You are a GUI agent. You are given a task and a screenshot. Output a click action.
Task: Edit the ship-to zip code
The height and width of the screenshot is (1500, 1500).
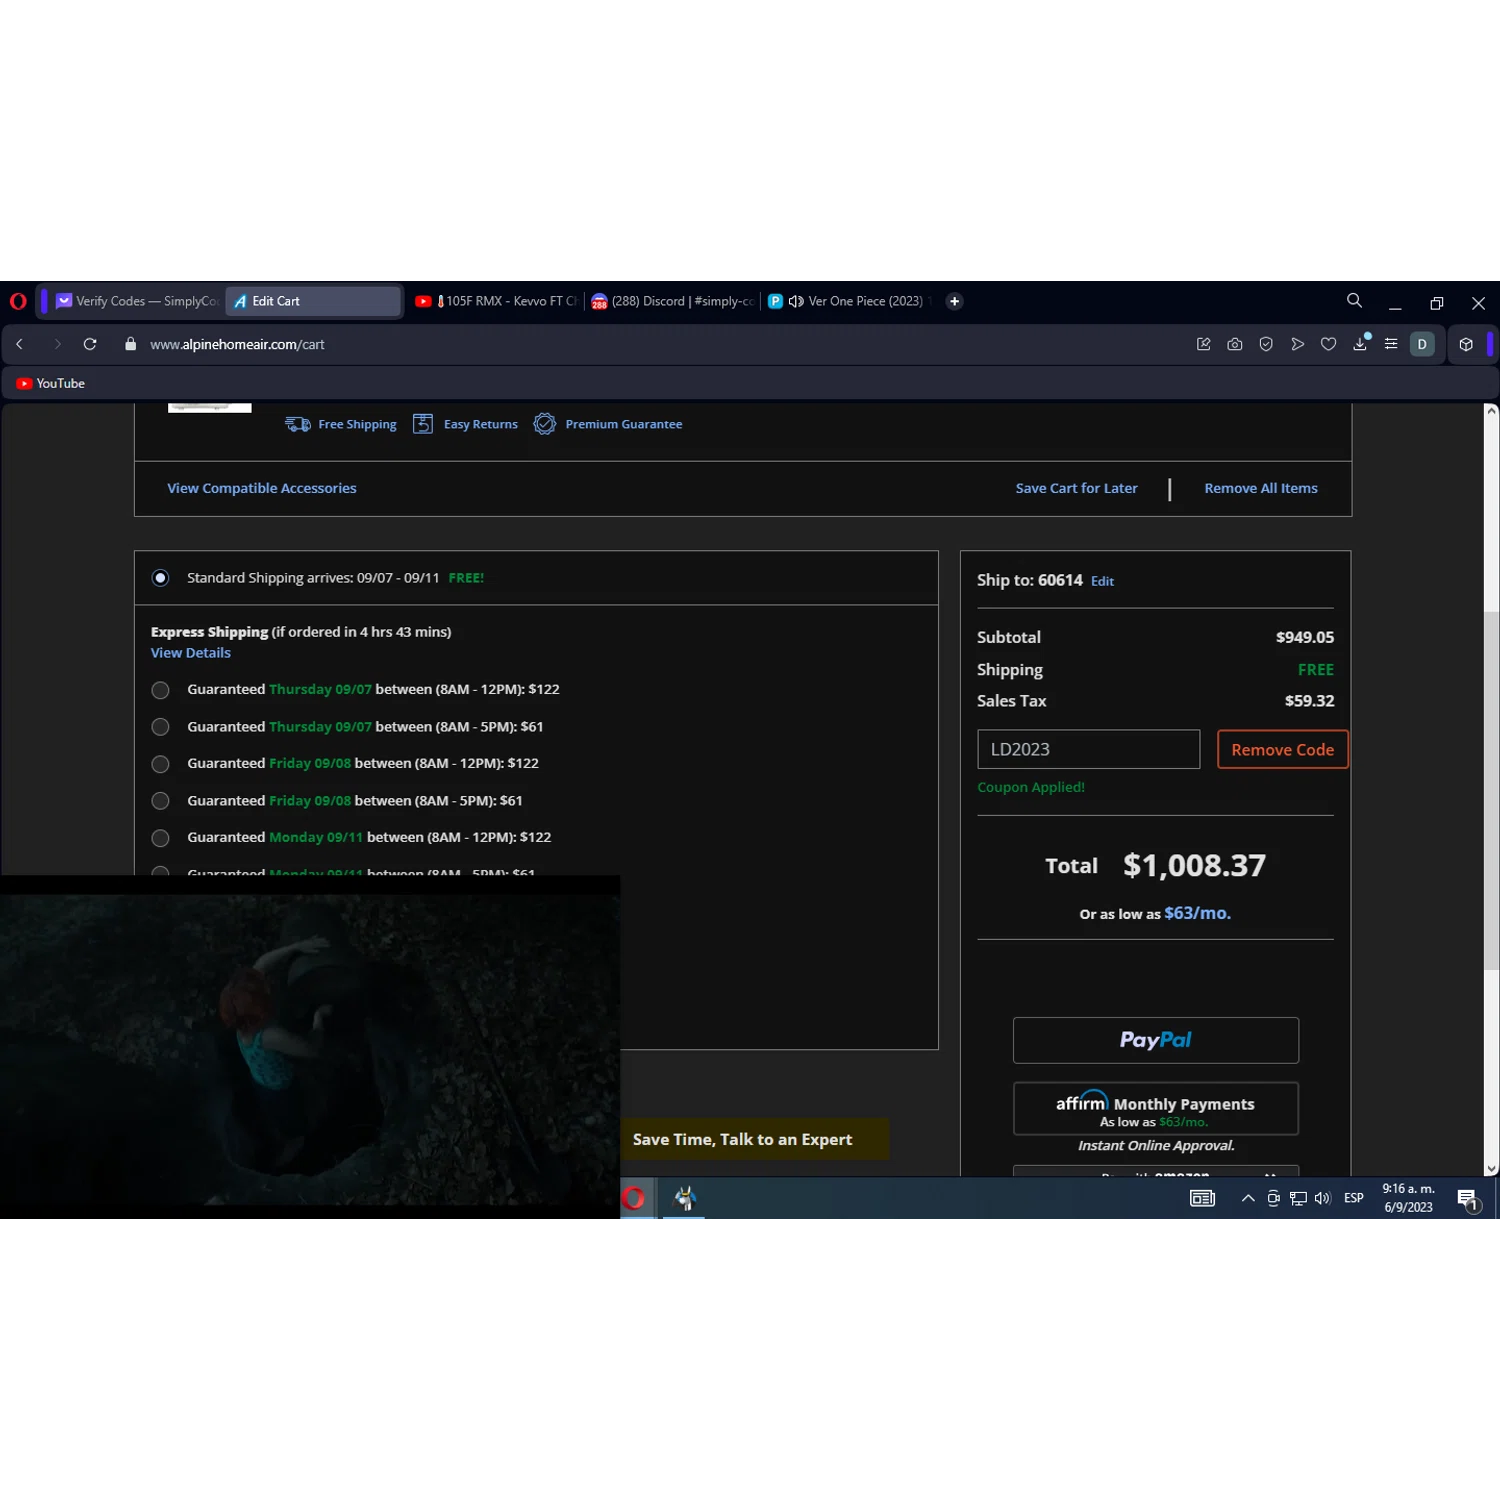[x=1102, y=581]
